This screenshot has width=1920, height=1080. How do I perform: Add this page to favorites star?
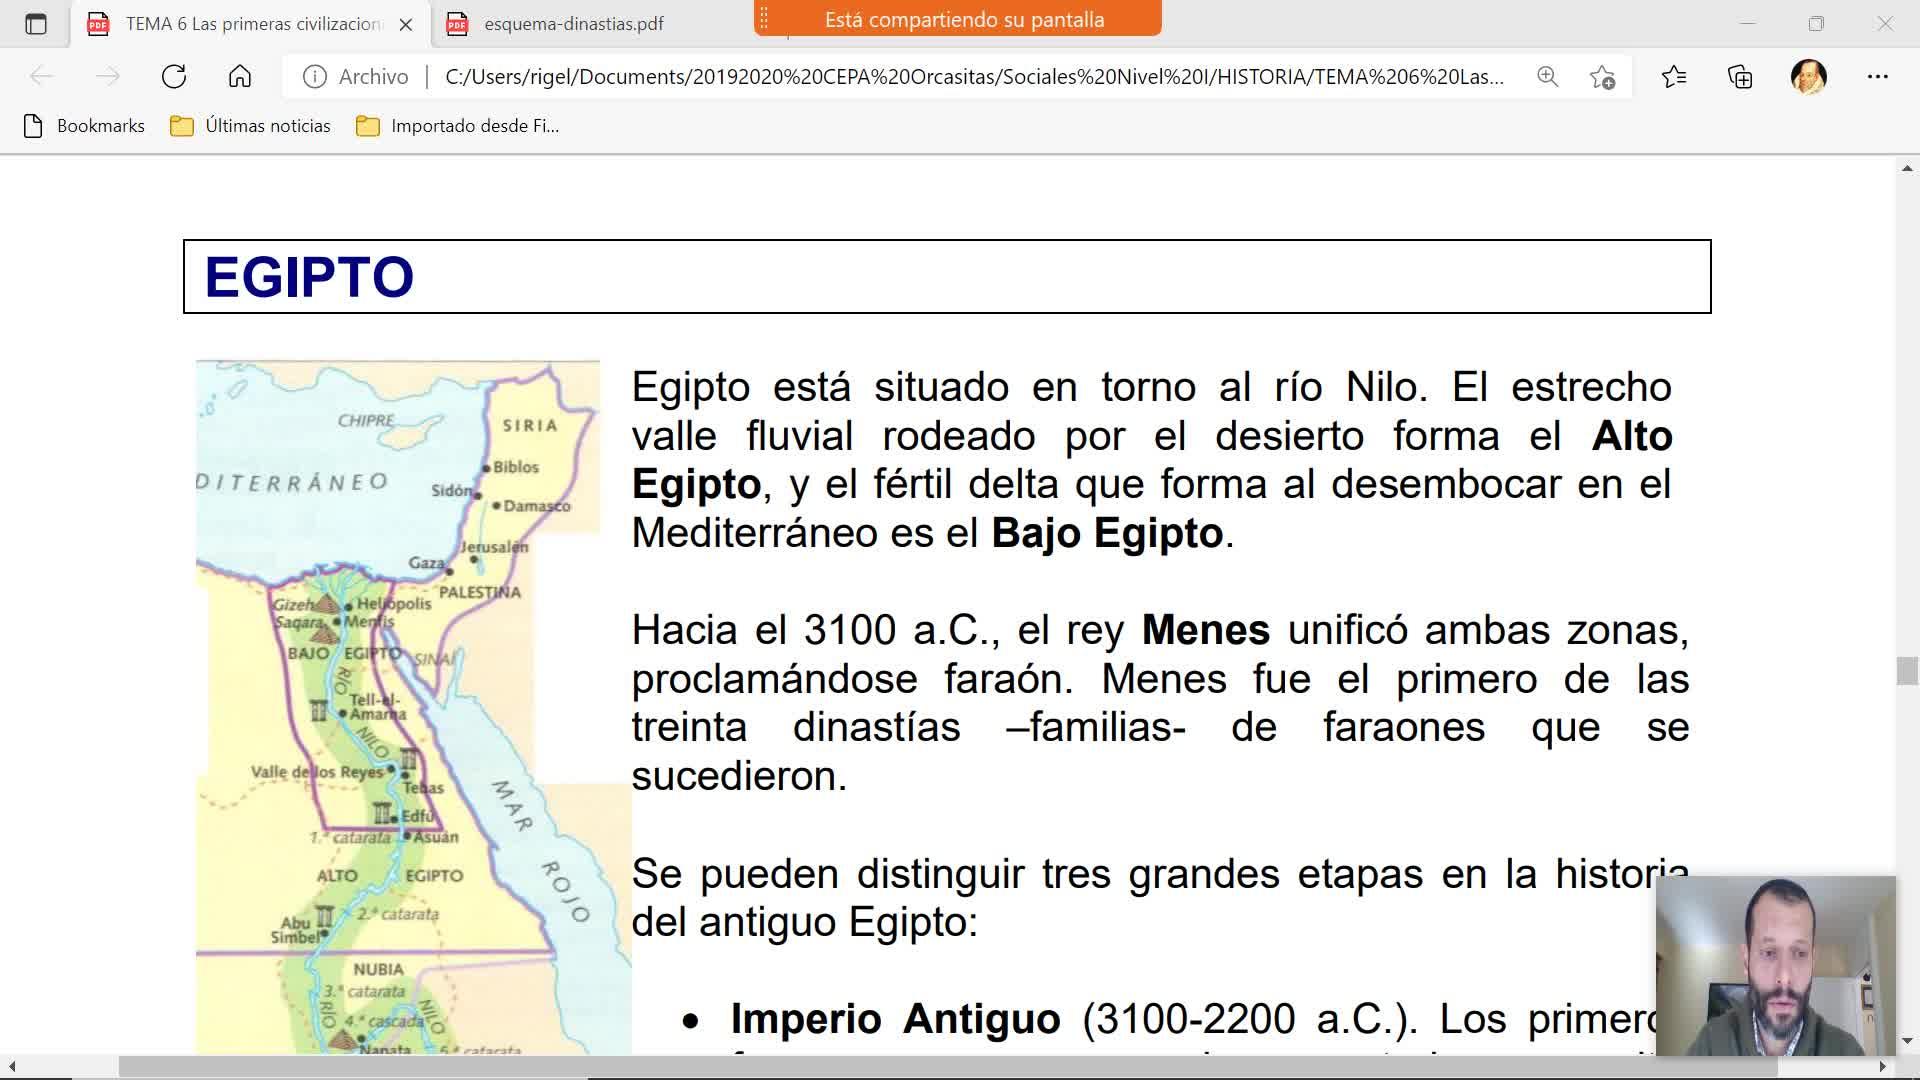pos(1602,77)
